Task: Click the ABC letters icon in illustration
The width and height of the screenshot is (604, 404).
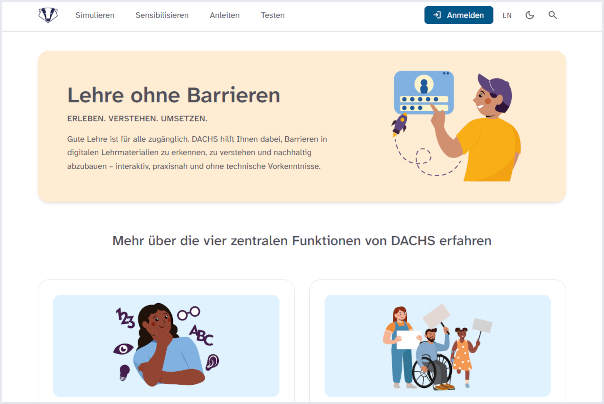Action: 201,335
